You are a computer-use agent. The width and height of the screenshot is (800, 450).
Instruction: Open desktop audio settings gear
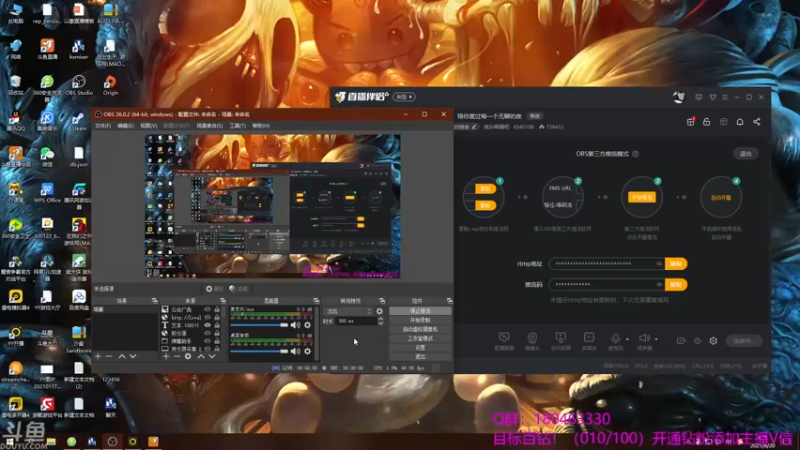pyautogui.click(x=307, y=351)
